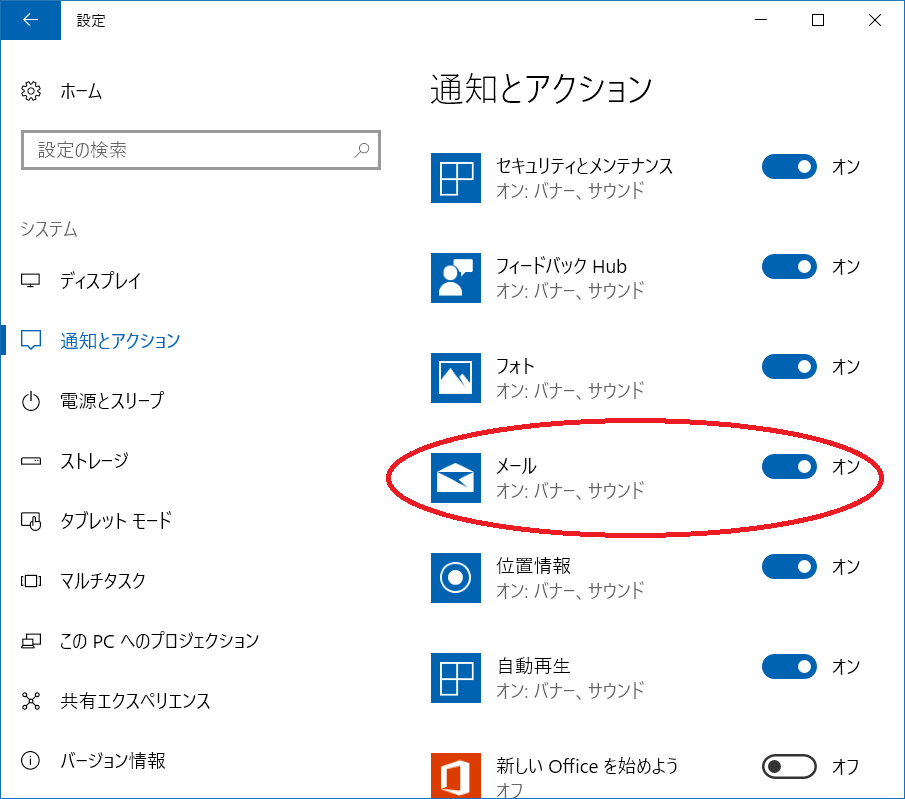Image resolution: width=905 pixels, height=799 pixels.
Task: Enable 新しい Office を始めよう toggle
Action: point(789,767)
